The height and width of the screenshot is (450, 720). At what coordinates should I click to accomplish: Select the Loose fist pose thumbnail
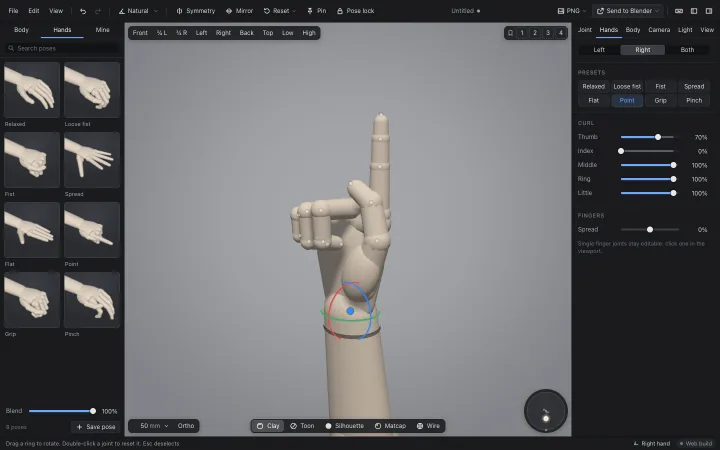tap(92, 90)
